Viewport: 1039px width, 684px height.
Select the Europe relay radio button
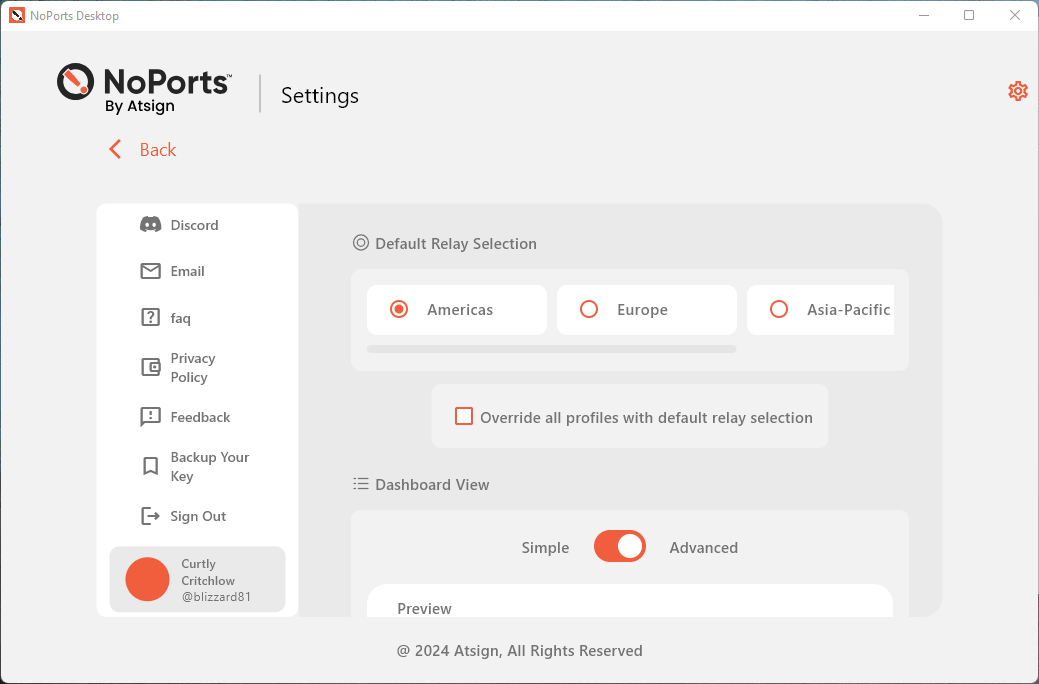[589, 310]
